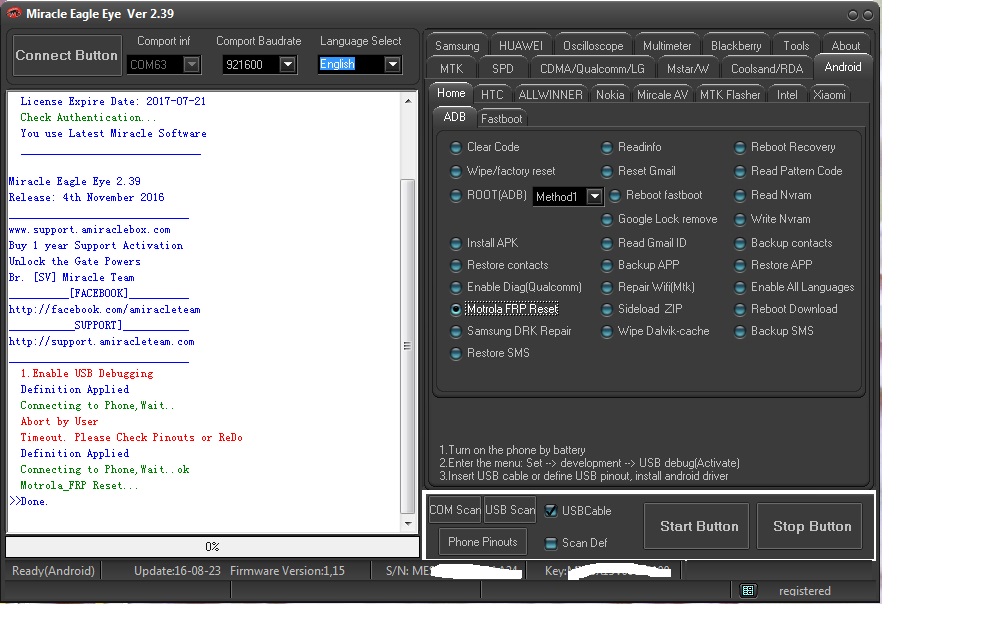Open the ROOT(ADB) Method1 dropdown

click(594, 197)
